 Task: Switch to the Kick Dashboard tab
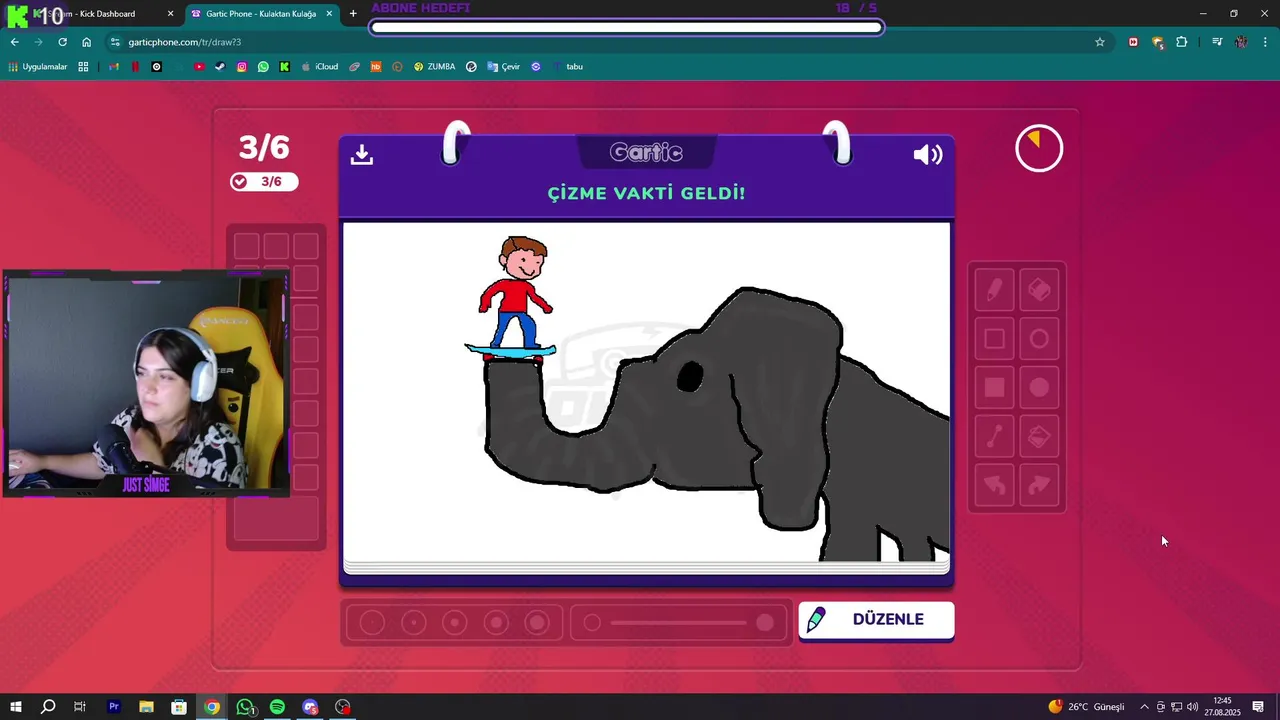pos(98,14)
